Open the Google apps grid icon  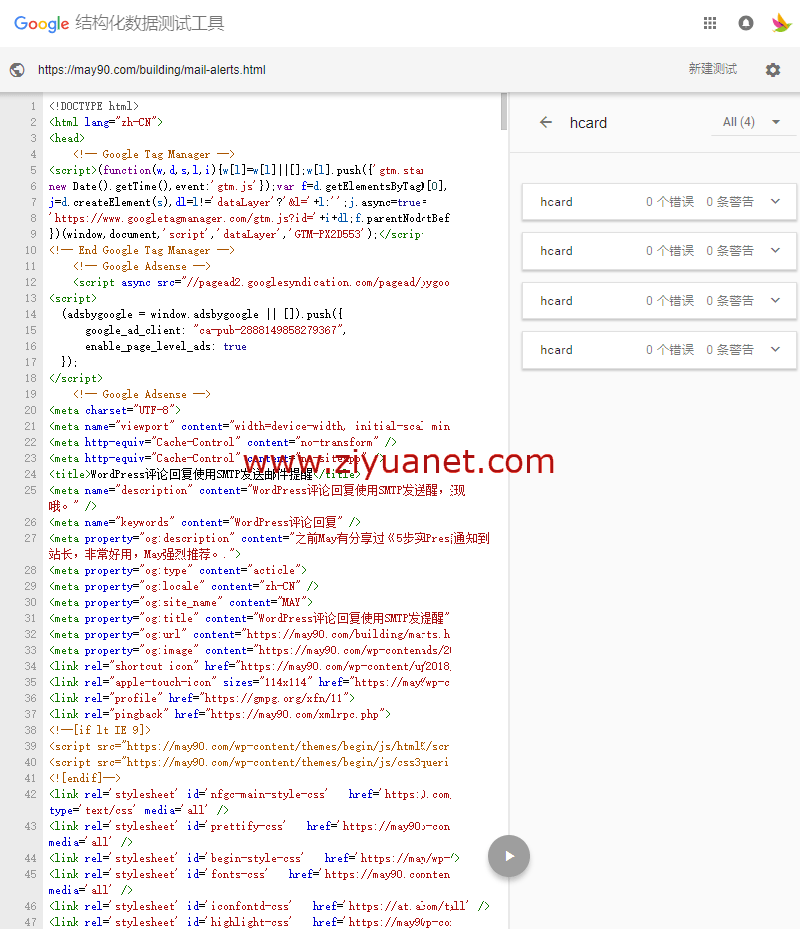tap(710, 23)
